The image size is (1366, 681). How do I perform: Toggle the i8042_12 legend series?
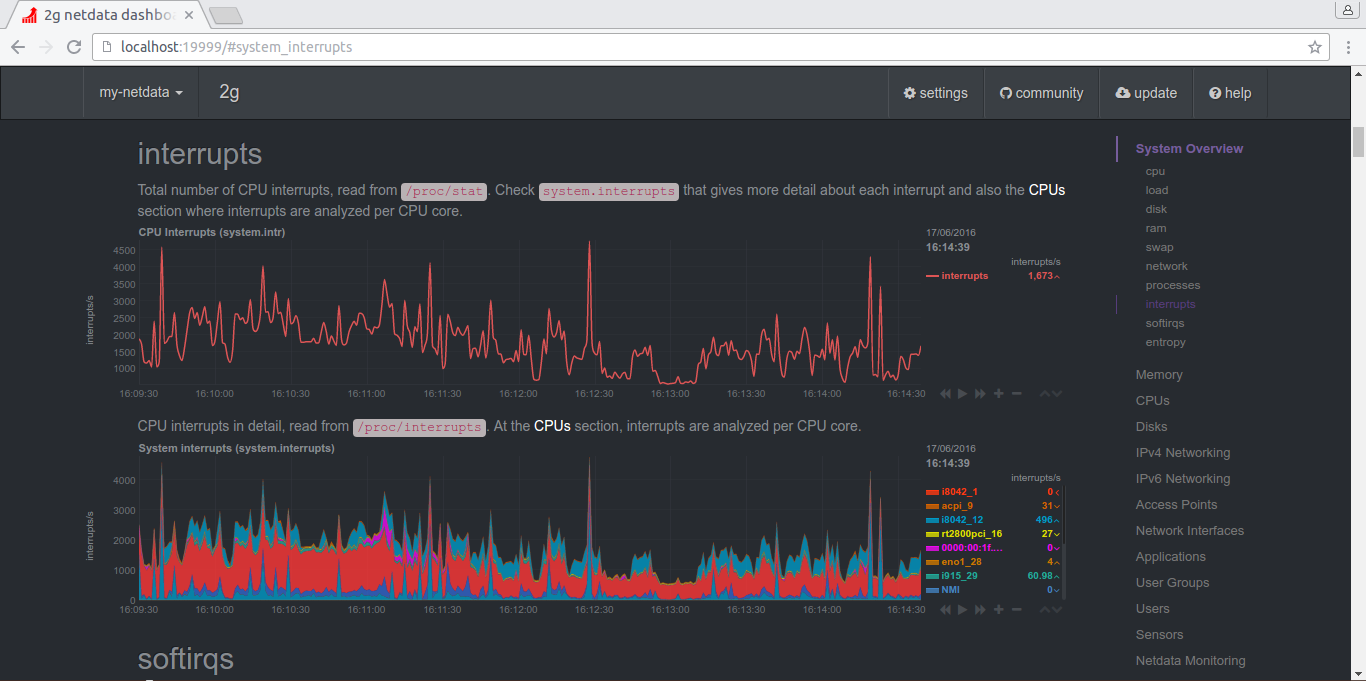point(955,520)
